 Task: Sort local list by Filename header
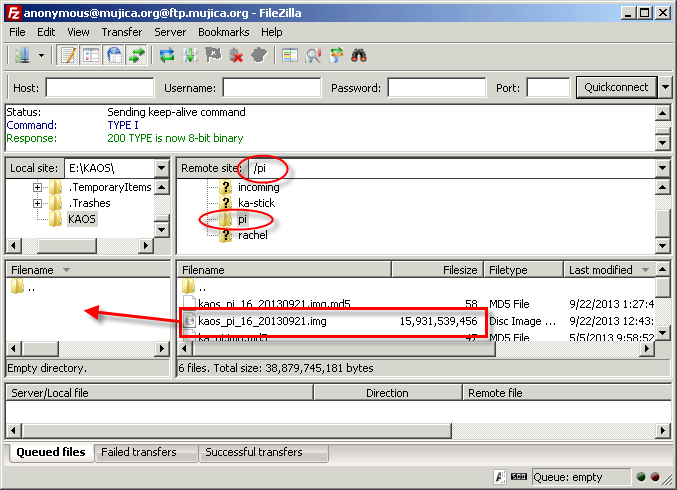click(x=88, y=270)
